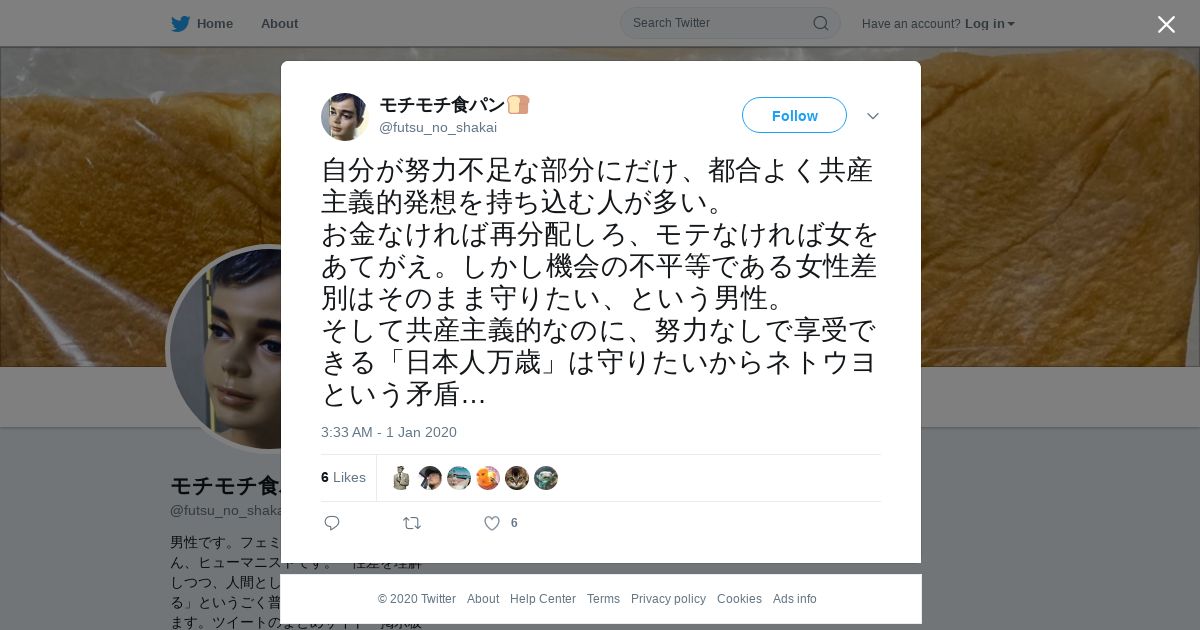Open the Log in dropdown
1200x630 pixels.
[x=990, y=24]
